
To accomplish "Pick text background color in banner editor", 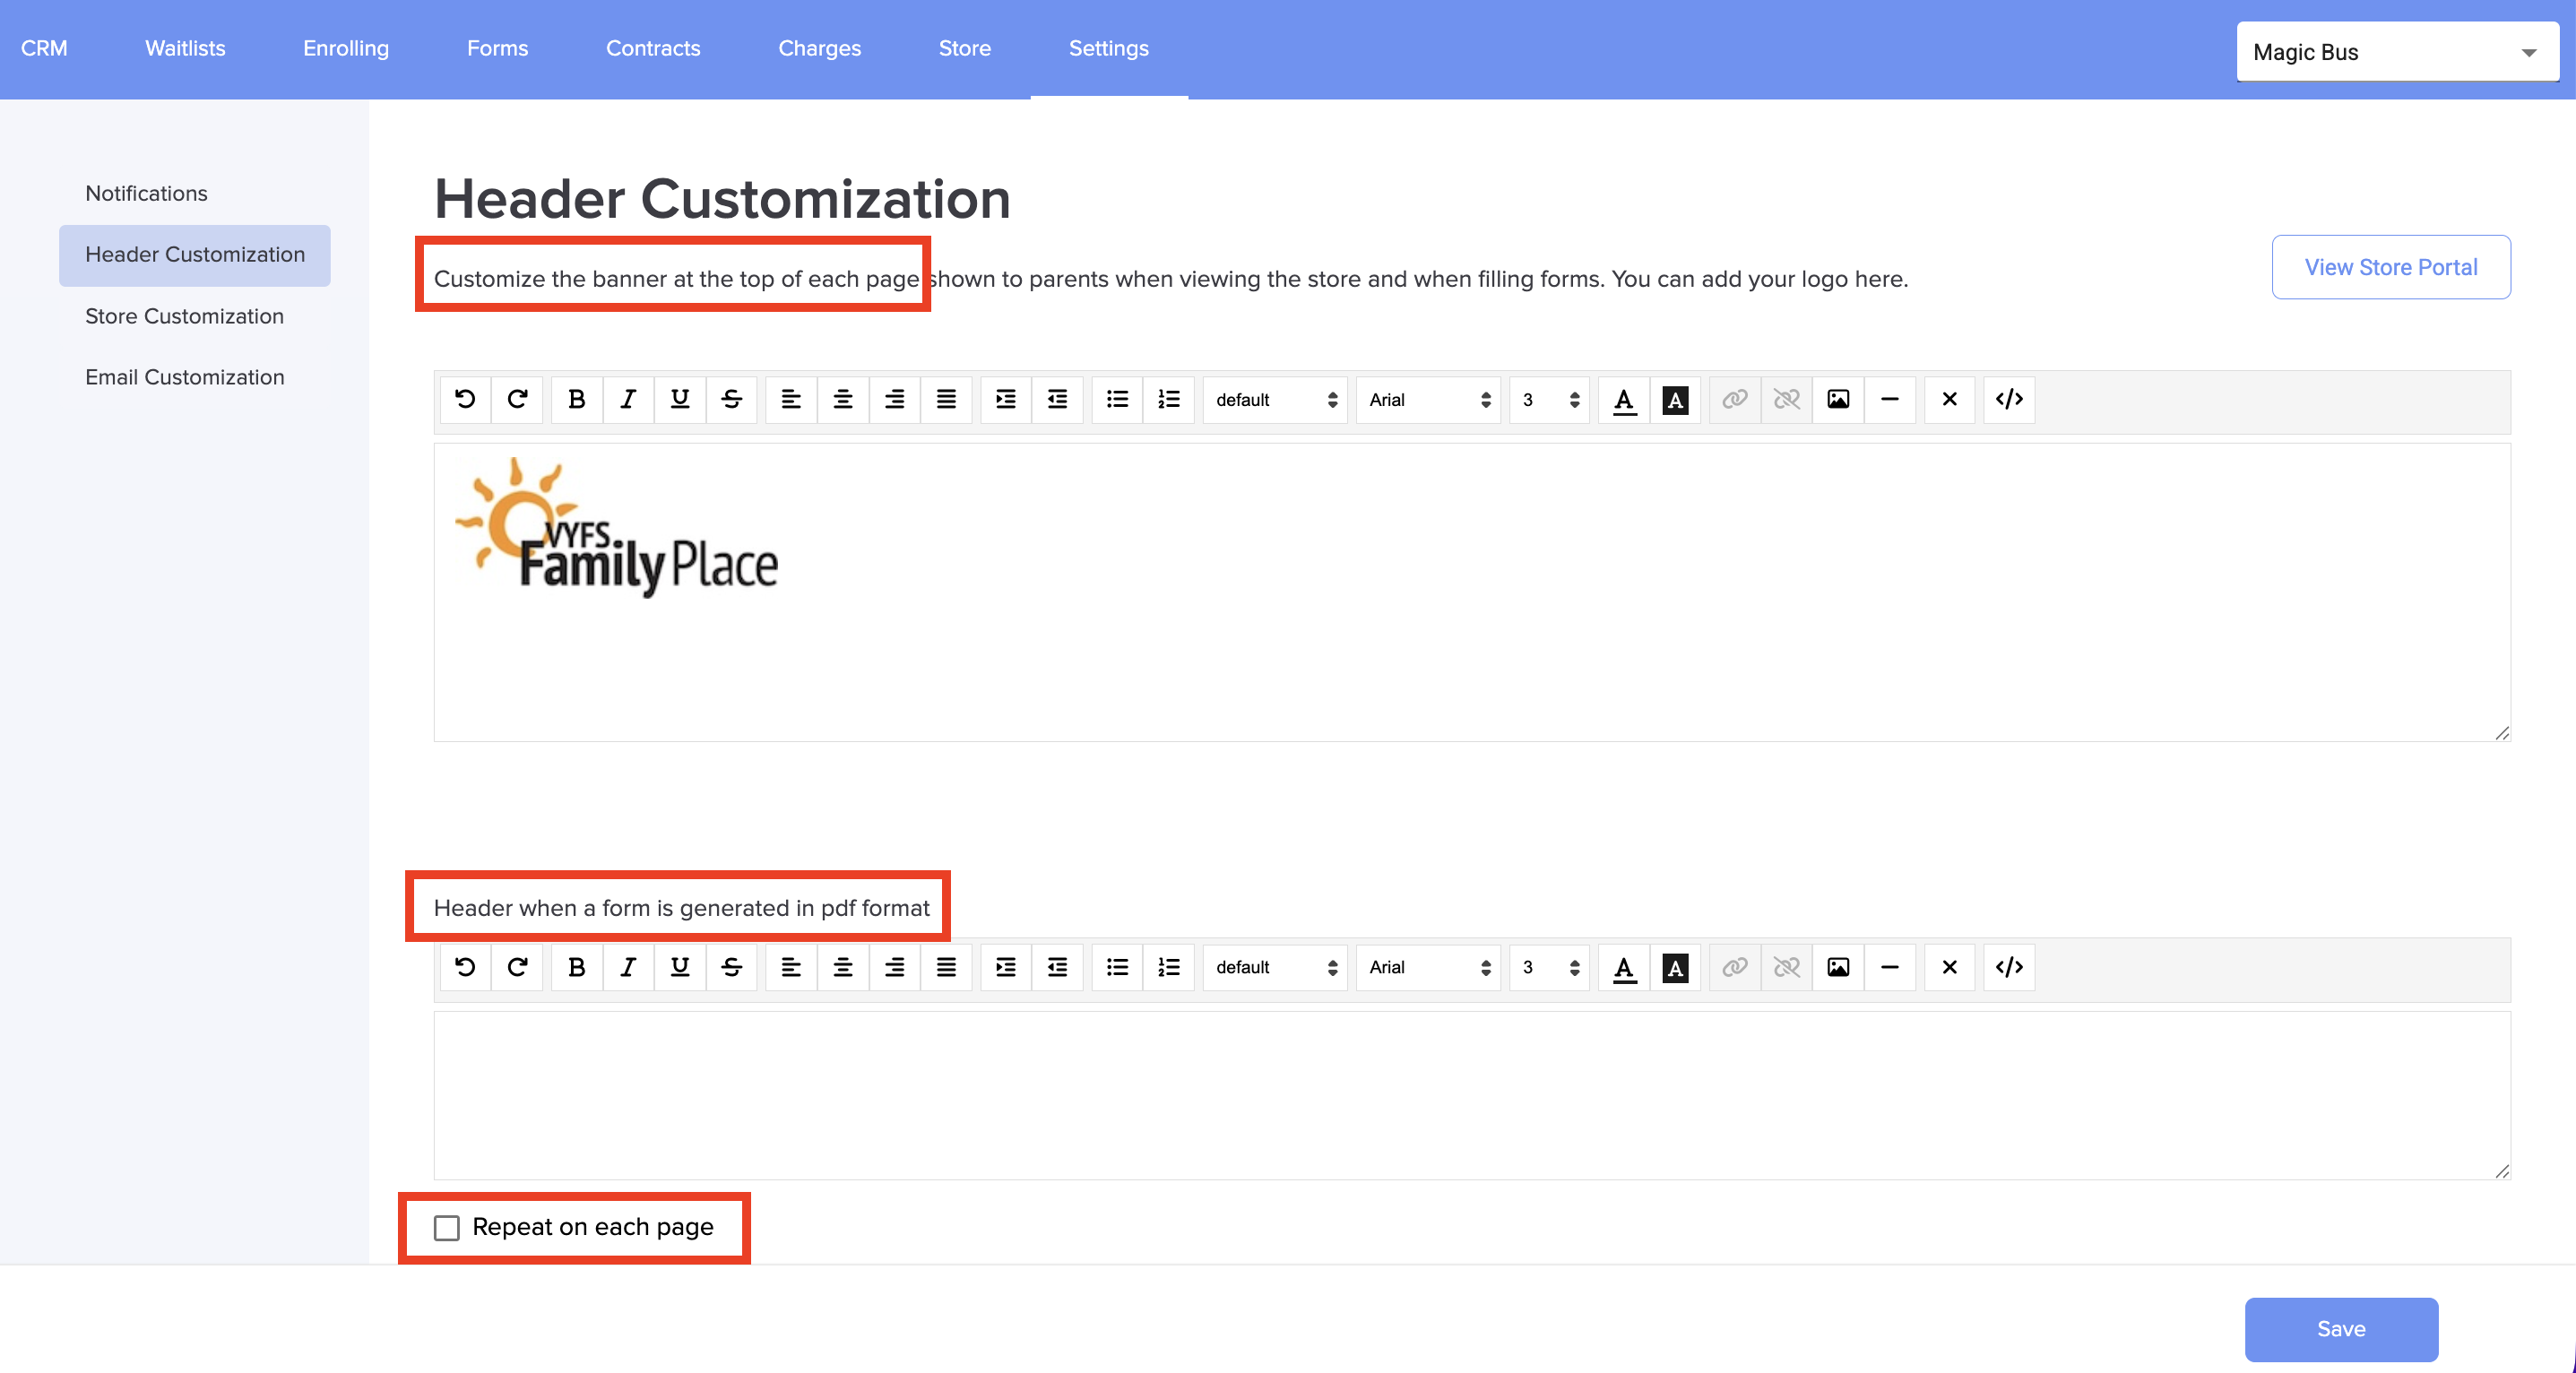I will click(x=1675, y=399).
